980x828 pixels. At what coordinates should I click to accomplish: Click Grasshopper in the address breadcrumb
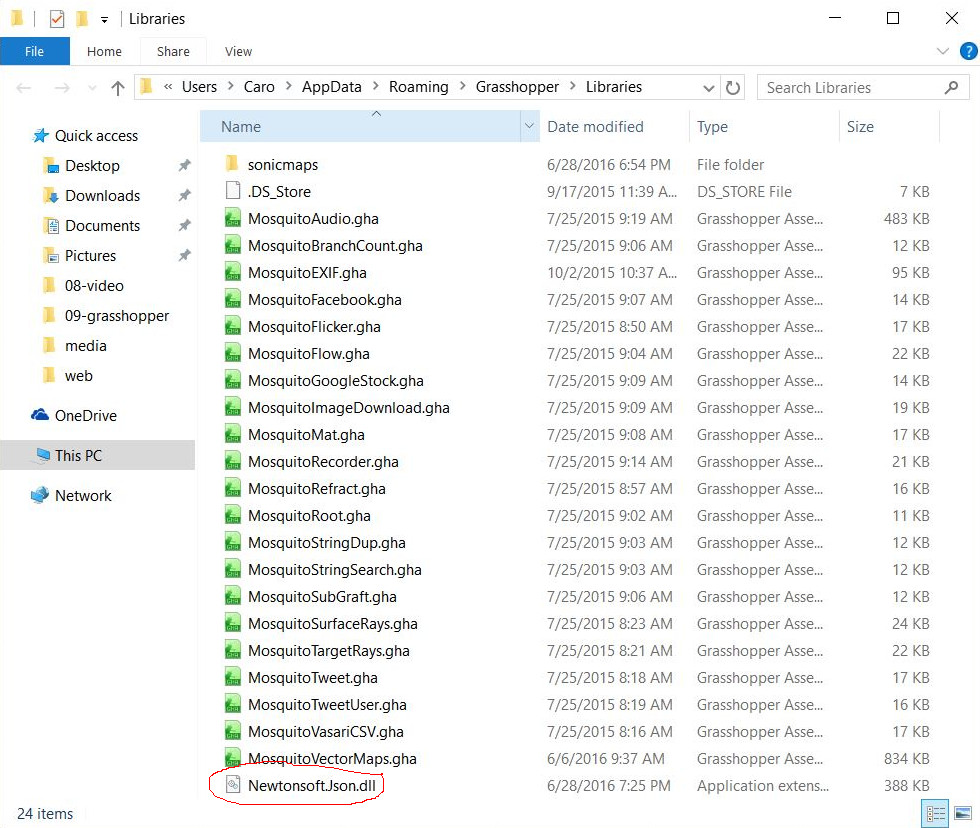[517, 87]
